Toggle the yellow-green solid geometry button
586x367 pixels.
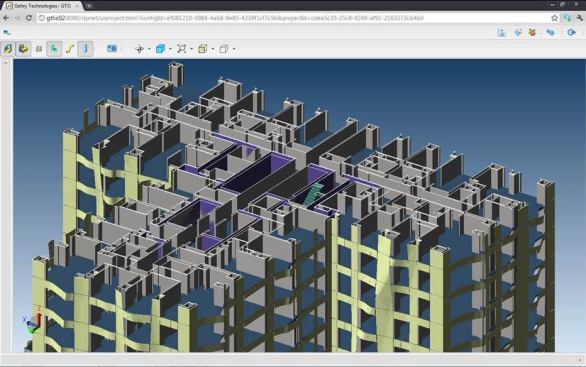pos(24,49)
